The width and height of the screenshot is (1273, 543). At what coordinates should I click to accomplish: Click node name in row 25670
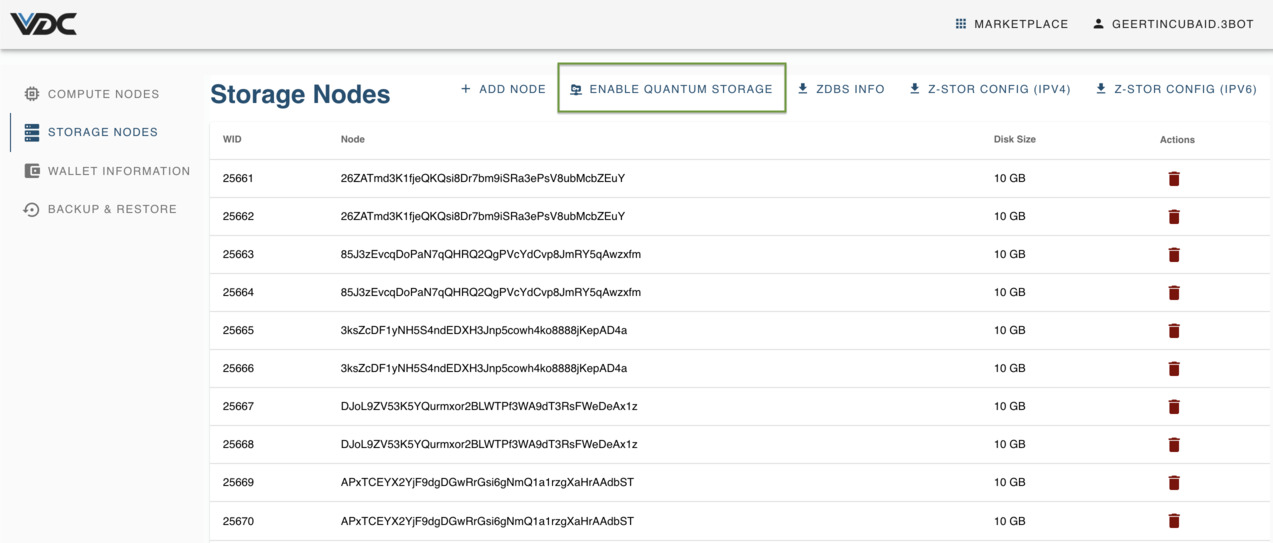coord(487,521)
